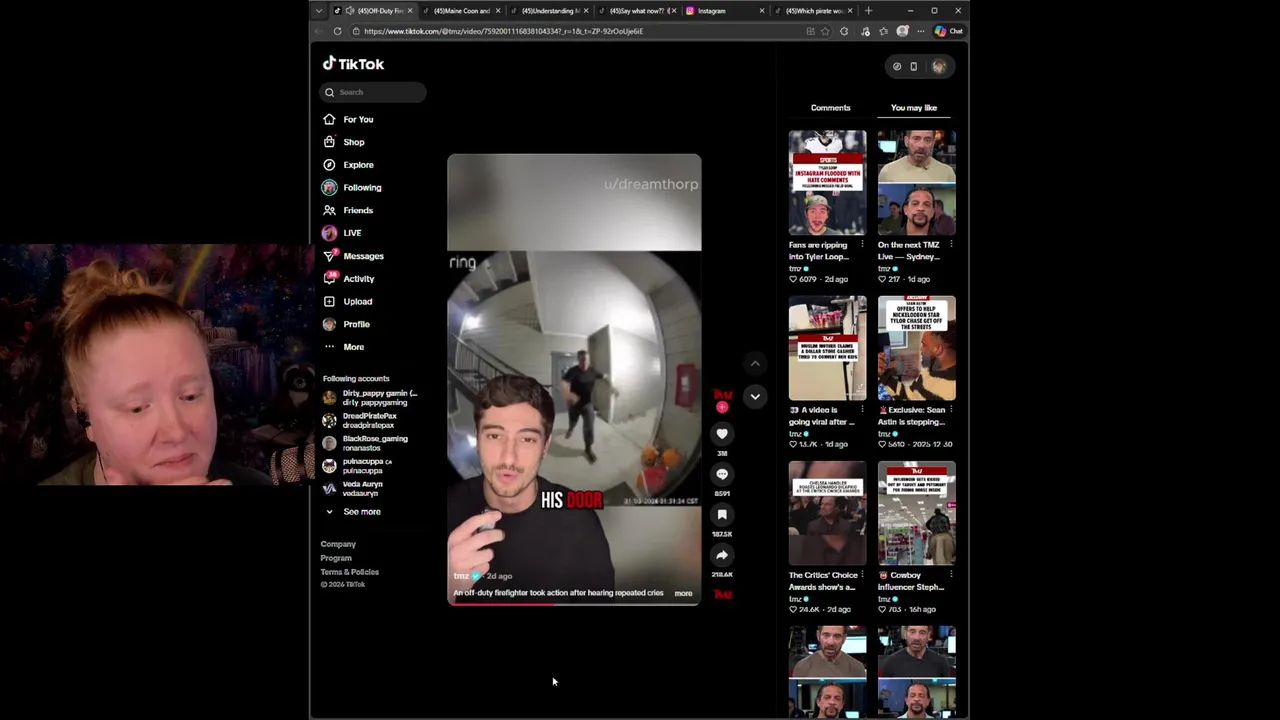Viewport: 1280px width, 720px height.
Task: Open the video going viral thumbnail
Action: pos(827,348)
